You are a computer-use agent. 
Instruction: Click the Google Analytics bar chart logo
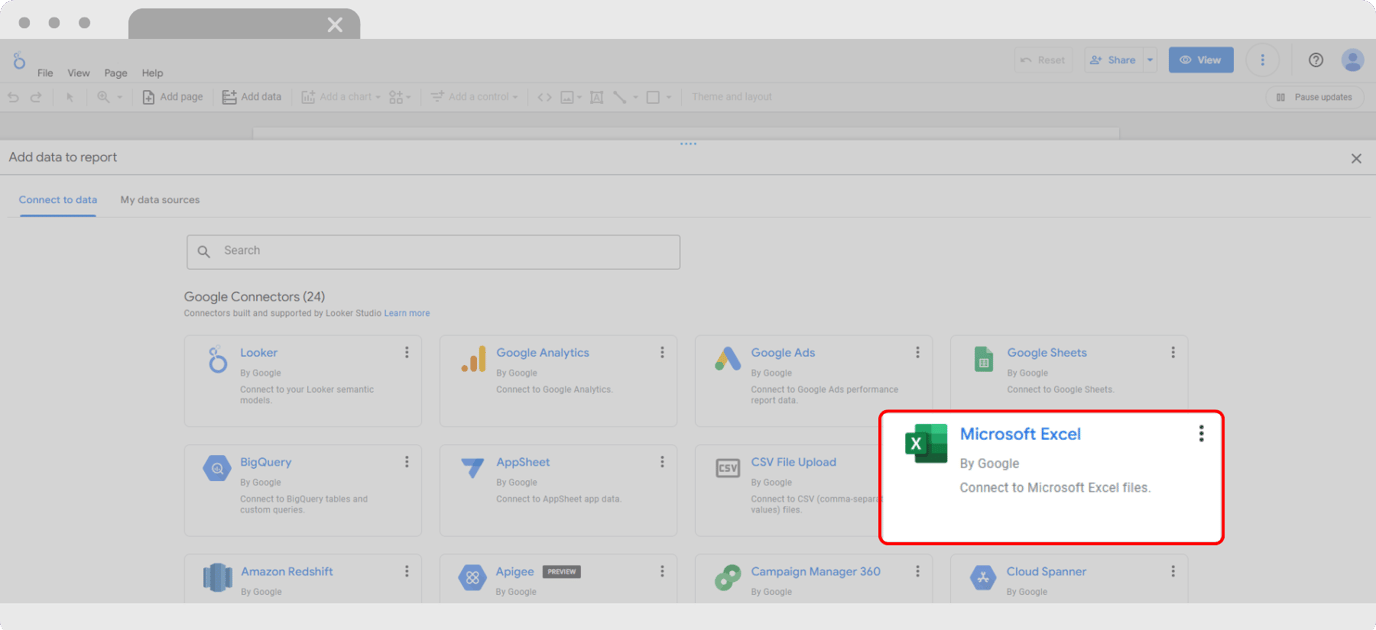[473, 359]
